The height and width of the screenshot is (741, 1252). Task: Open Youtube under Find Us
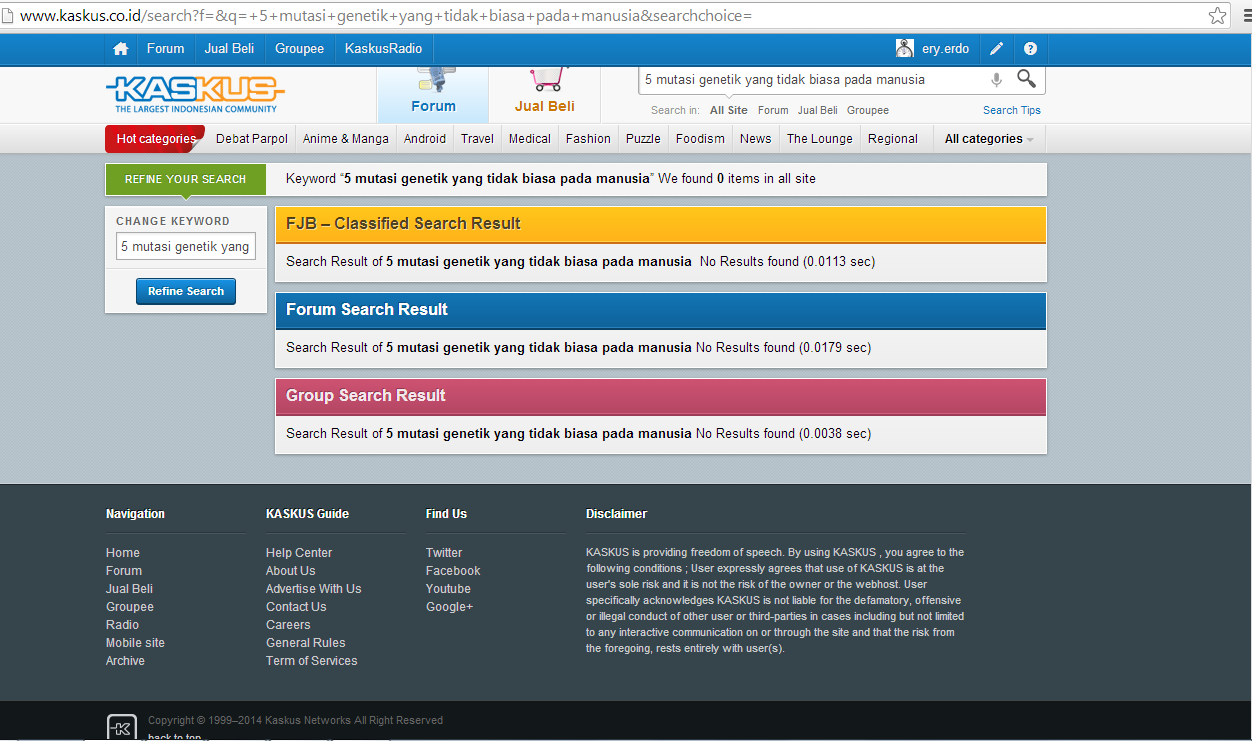click(x=448, y=589)
